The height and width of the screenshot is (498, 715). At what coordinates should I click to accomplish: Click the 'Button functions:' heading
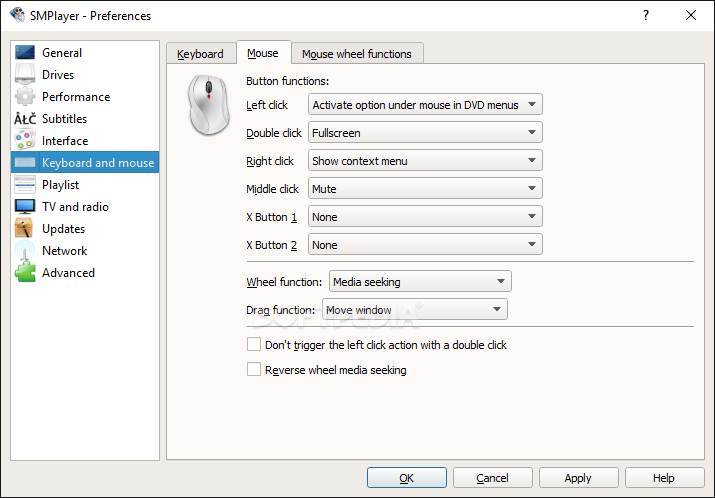tap(287, 81)
